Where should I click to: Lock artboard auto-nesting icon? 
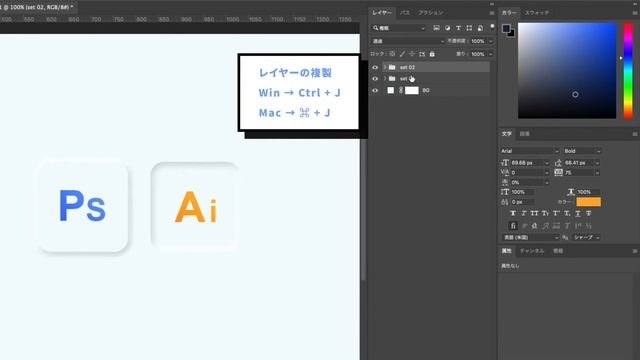[422, 54]
